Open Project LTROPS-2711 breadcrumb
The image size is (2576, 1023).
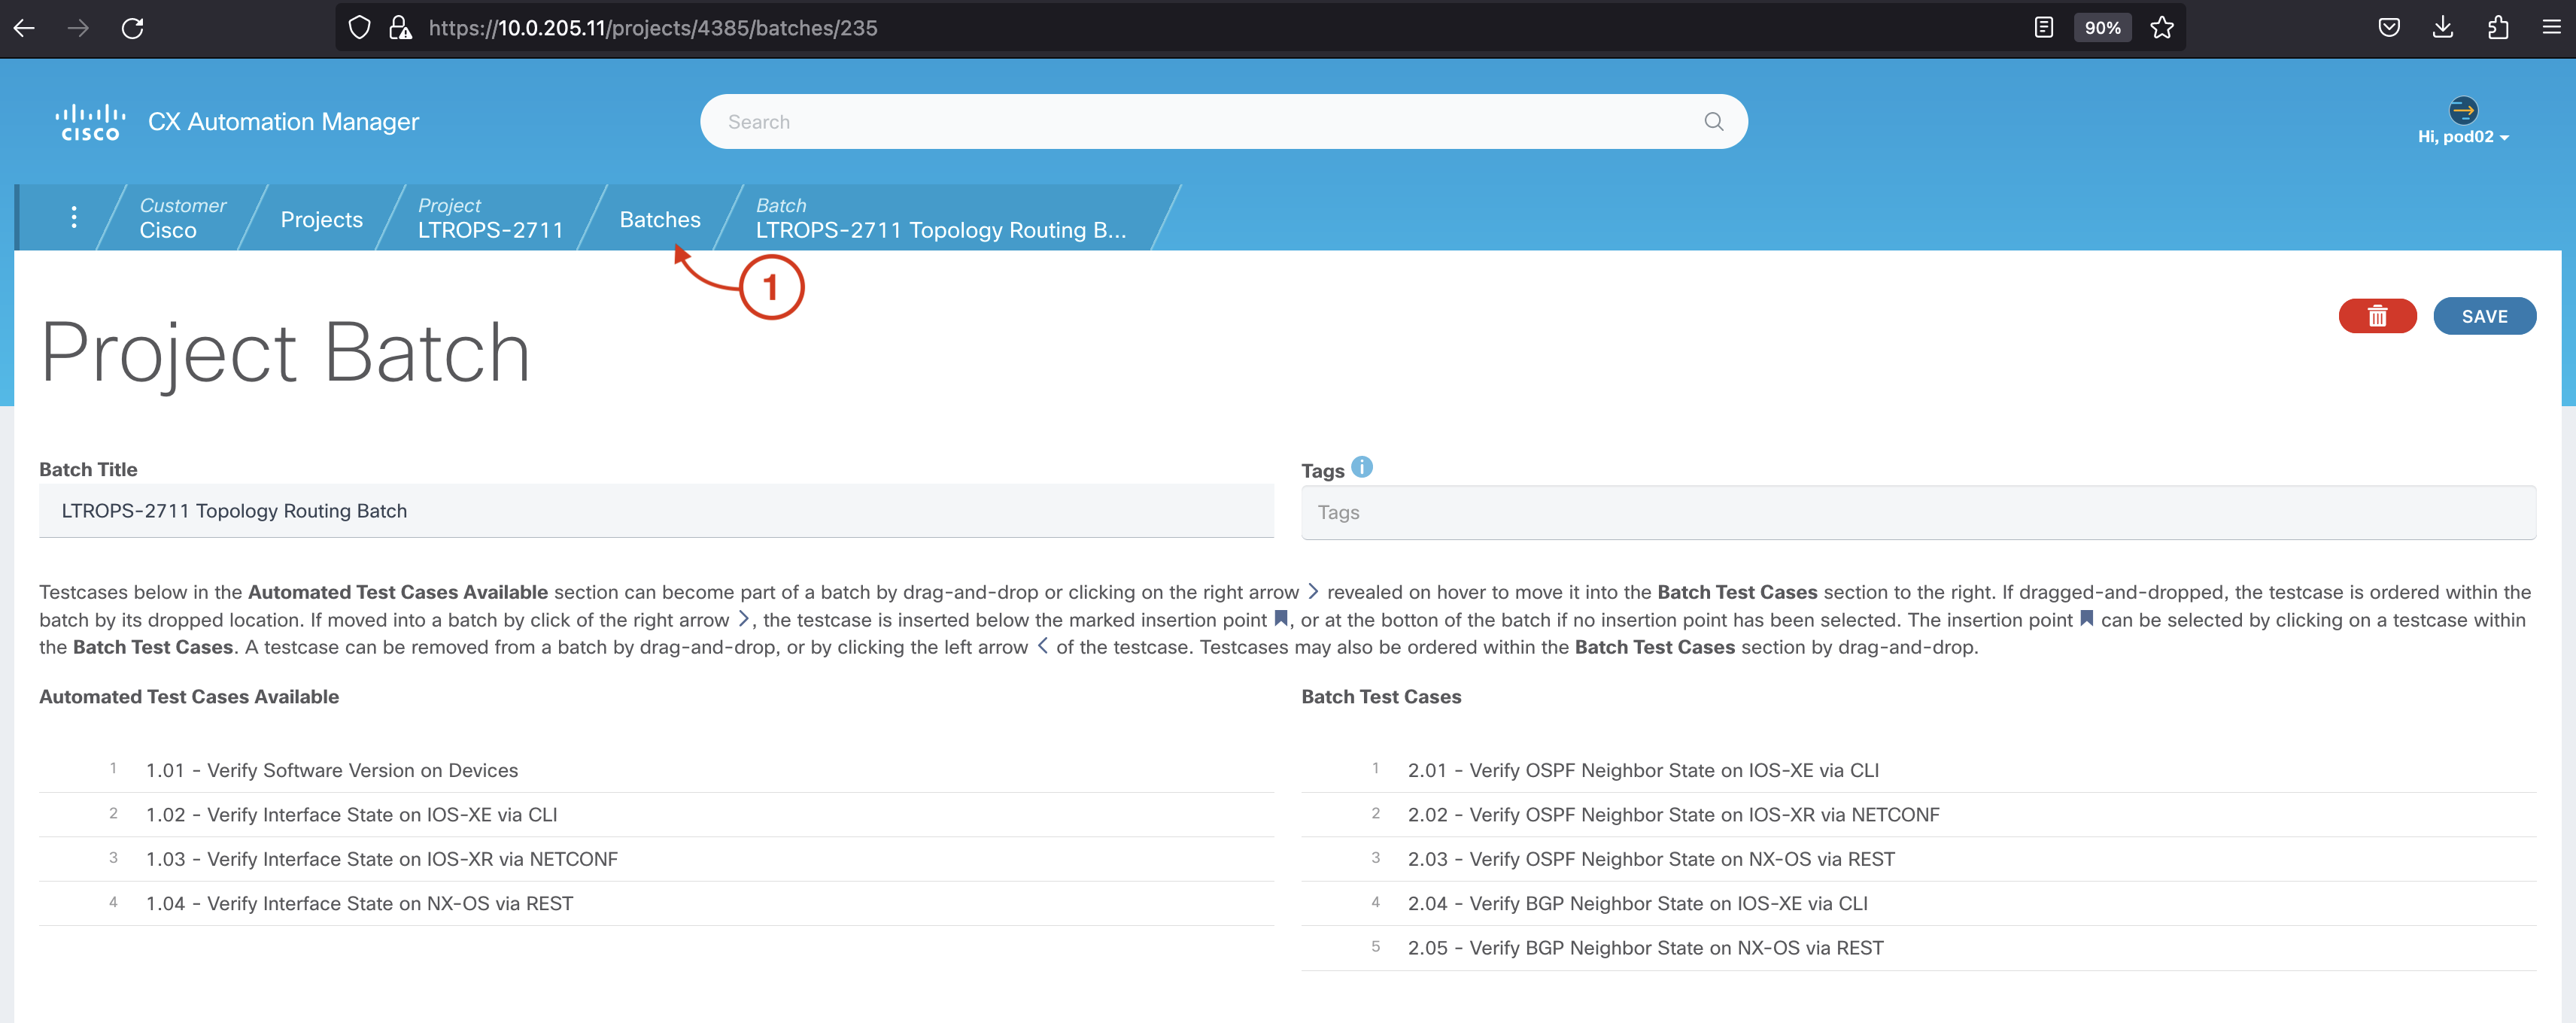click(x=490, y=217)
